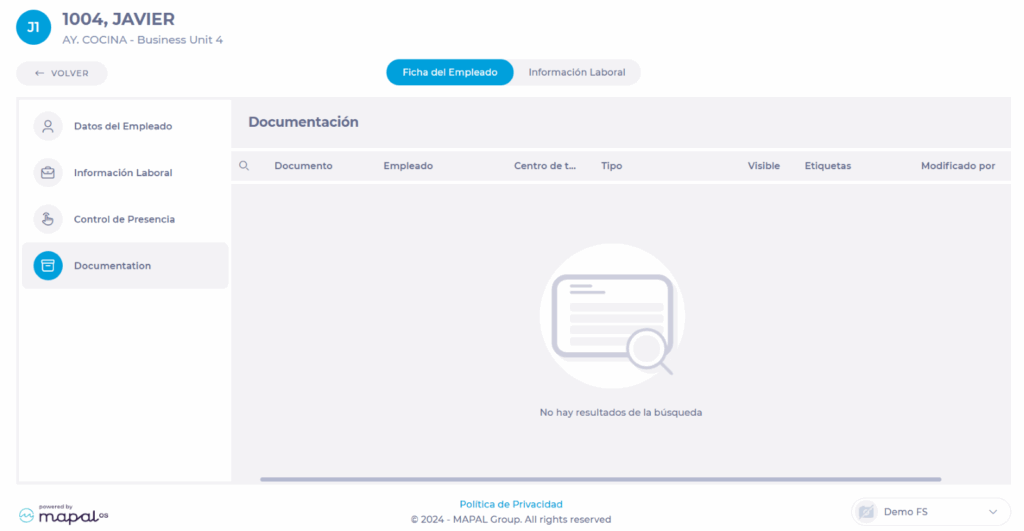
Task: Click the MAPAL OS logo in footer
Action: coord(63,514)
